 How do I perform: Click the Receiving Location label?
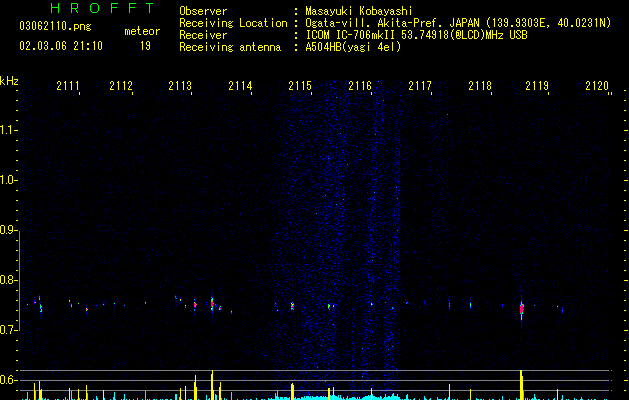233,23
